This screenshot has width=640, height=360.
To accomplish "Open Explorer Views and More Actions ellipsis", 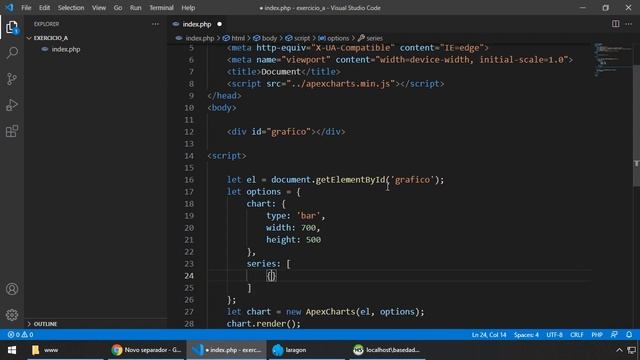I will click(156, 24).
